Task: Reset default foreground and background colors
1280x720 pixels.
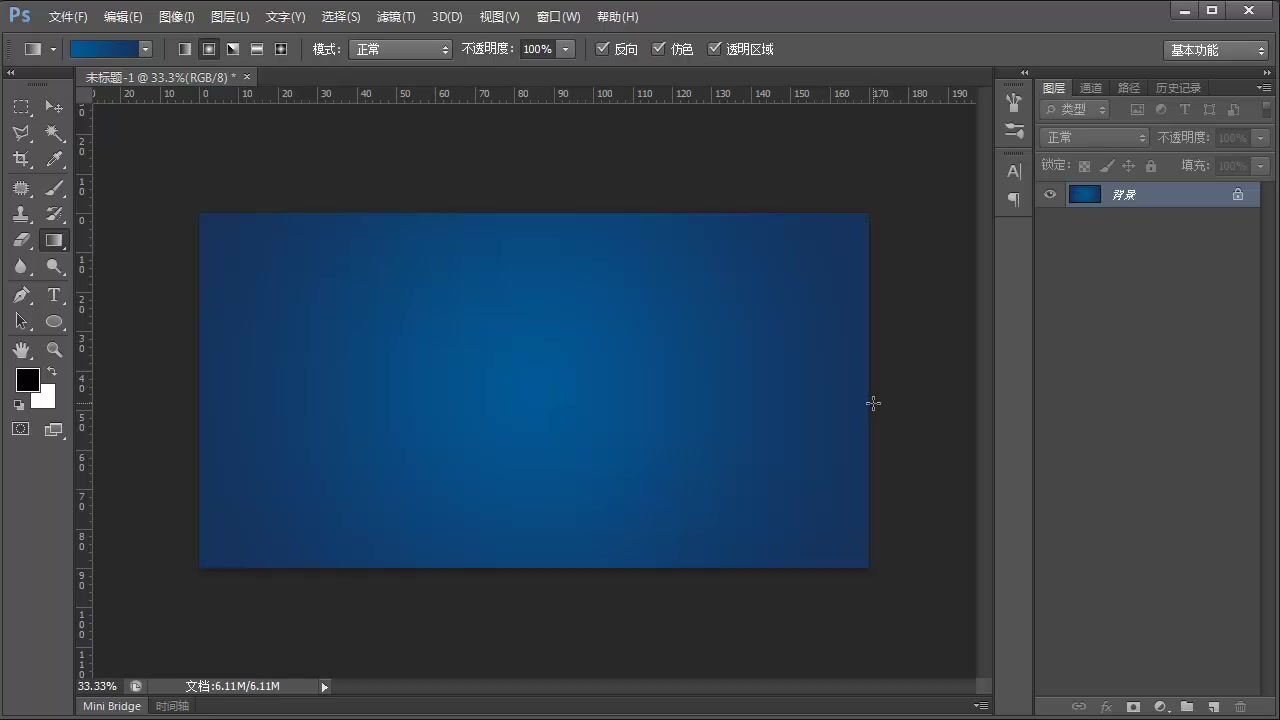Action: (19, 405)
